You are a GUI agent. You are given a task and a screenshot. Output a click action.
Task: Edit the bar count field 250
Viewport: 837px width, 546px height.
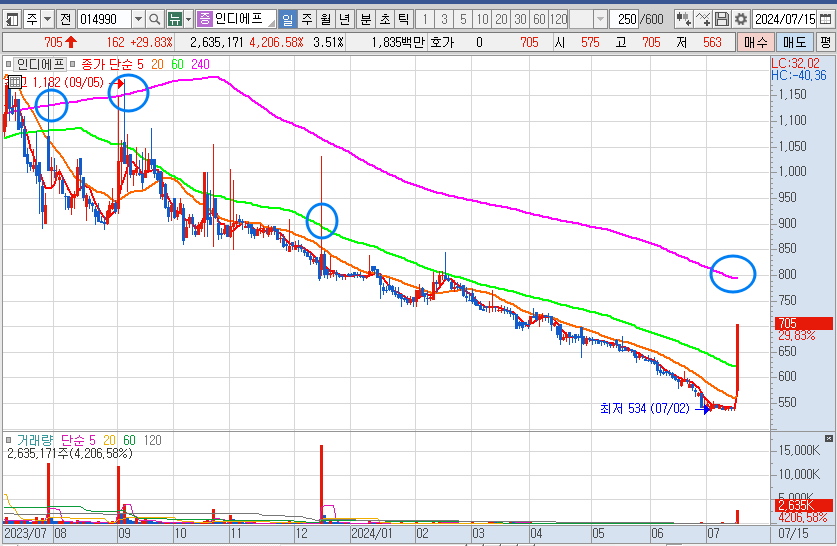(624, 20)
